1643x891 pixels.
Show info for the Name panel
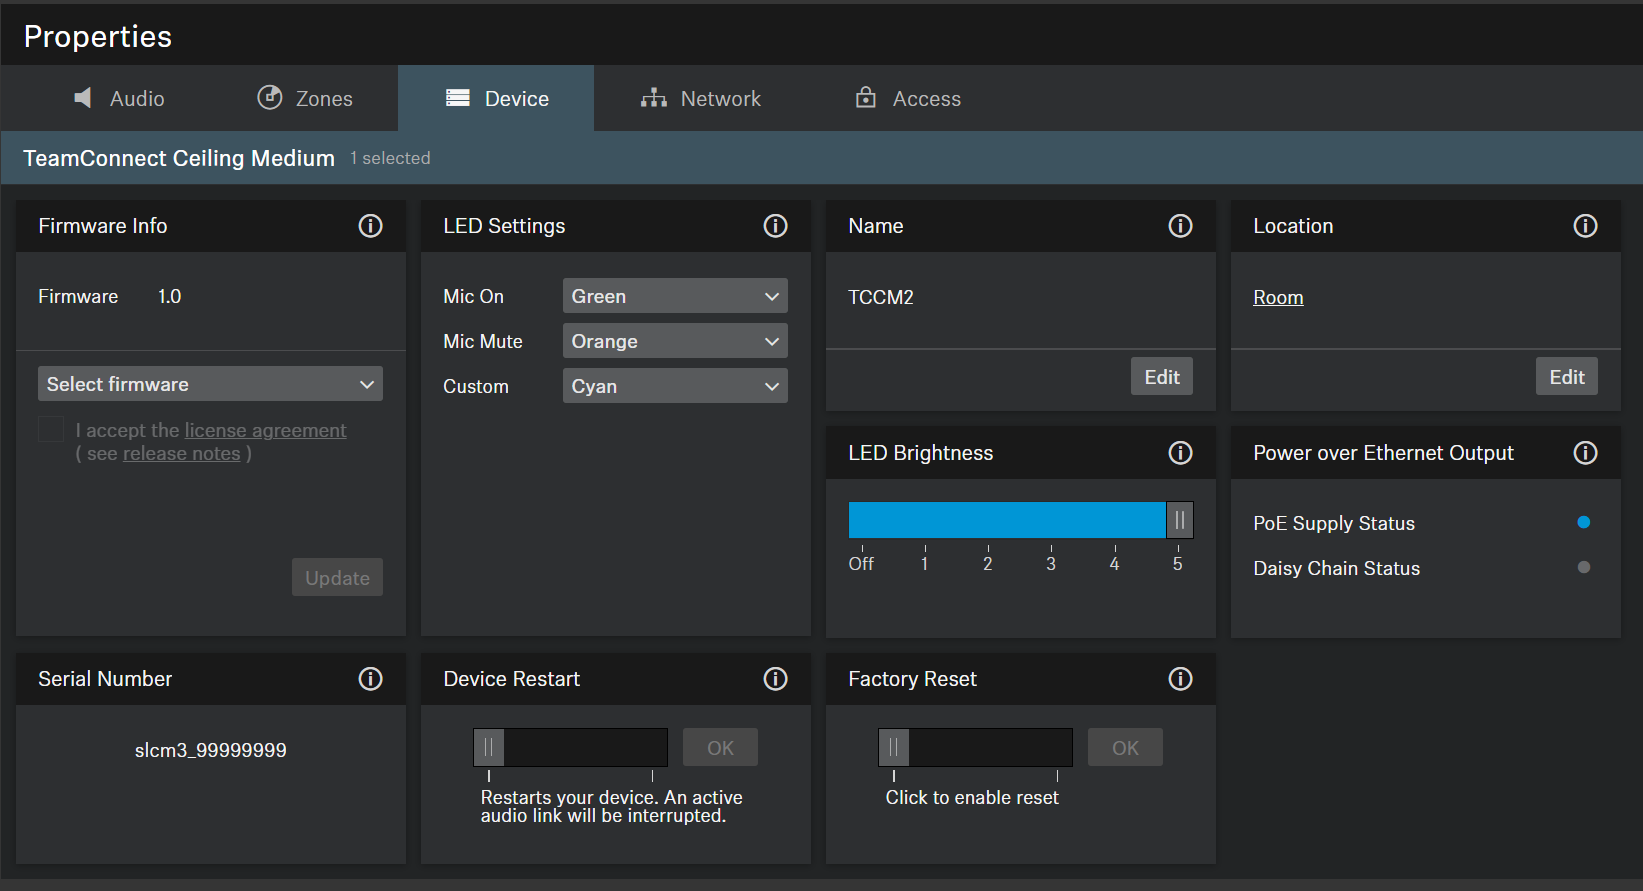point(1180,226)
